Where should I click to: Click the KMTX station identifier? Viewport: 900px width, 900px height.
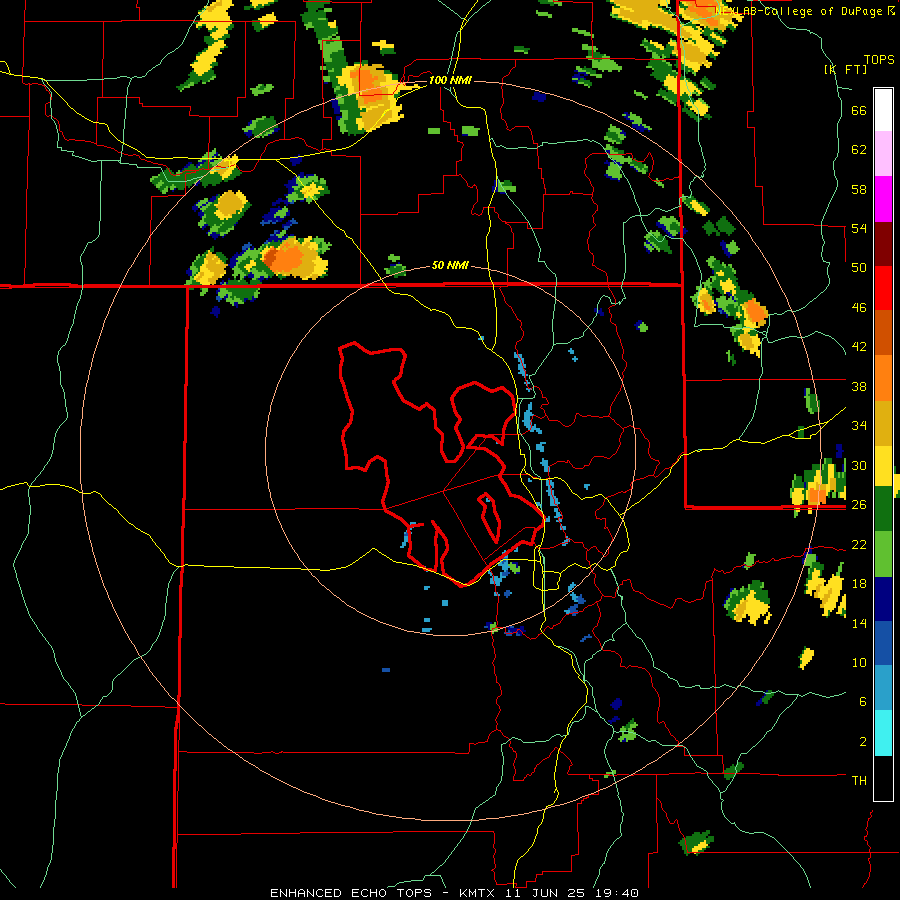coord(479,893)
